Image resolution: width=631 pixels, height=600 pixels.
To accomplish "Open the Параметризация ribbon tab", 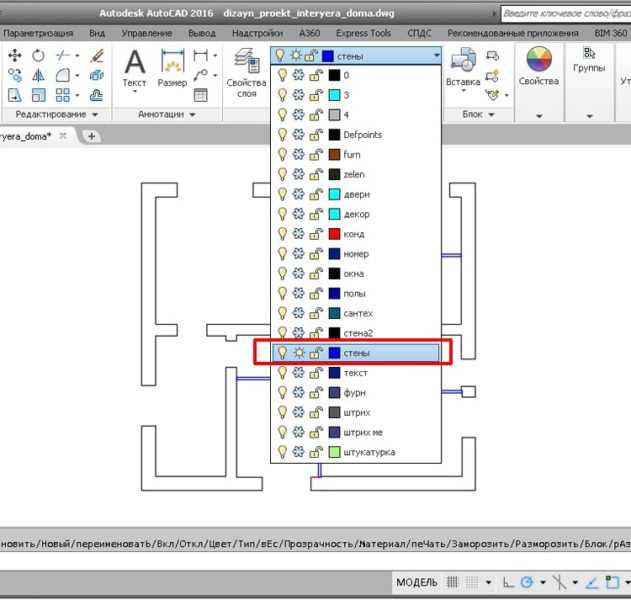I will [x=38, y=33].
